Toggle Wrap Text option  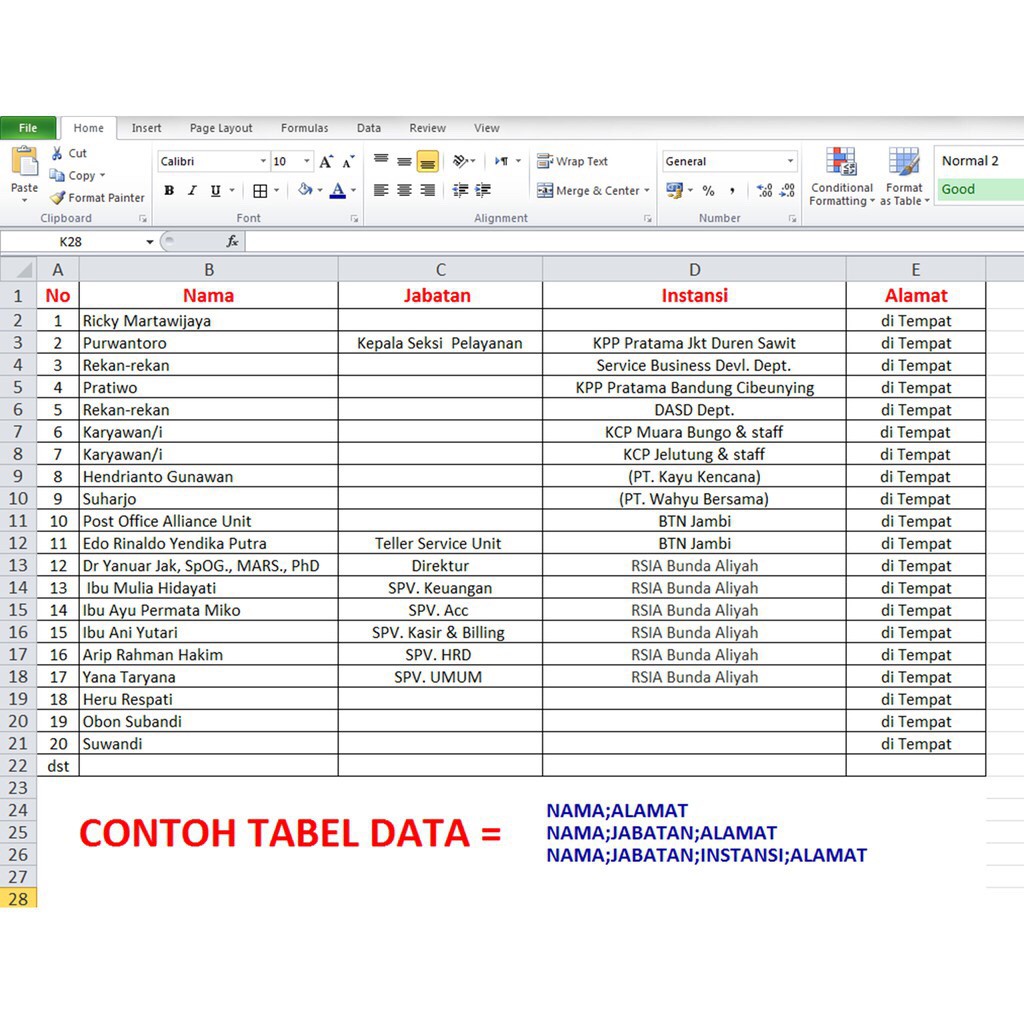coord(572,161)
